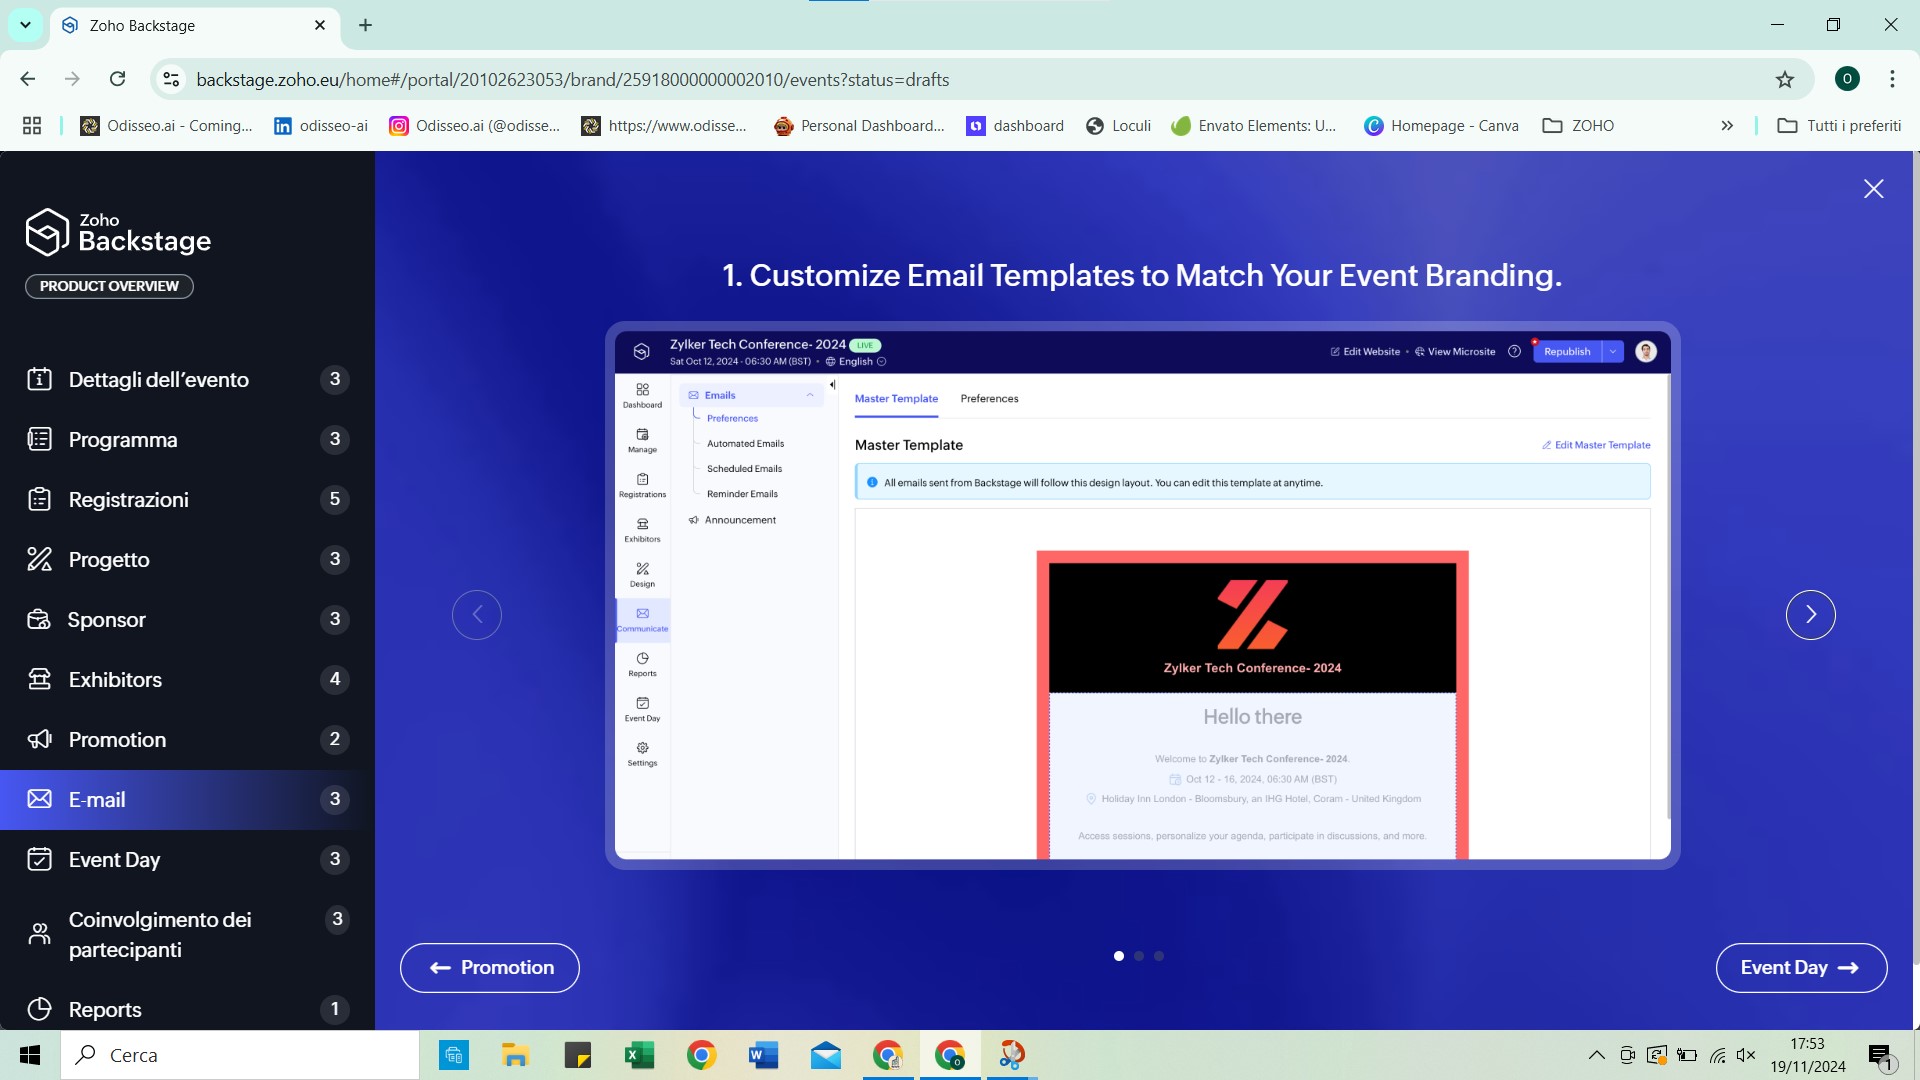Open Programma section in sidebar
The width and height of the screenshot is (1920, 1080).
click(x=187, y=440)
